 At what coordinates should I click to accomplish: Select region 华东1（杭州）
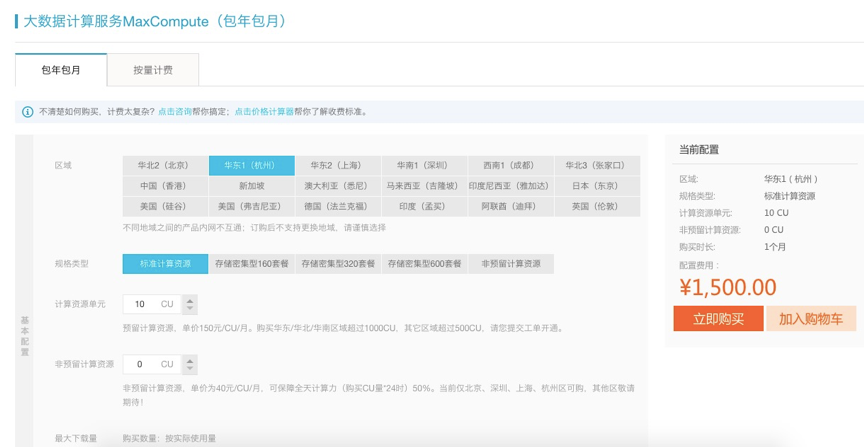pyautogui.click(x=251, y=165)
